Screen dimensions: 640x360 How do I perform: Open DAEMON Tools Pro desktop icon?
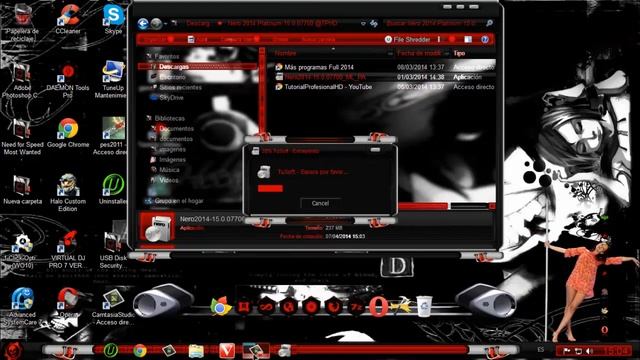tap(68, 80)
